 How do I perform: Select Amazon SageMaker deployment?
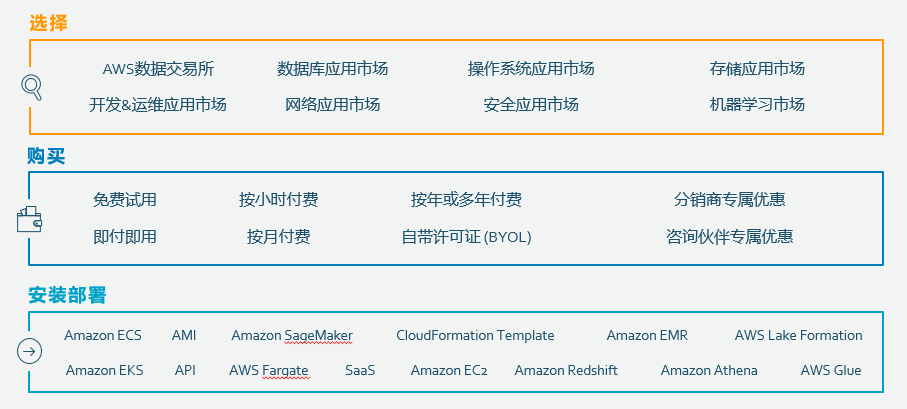[292, 335]
